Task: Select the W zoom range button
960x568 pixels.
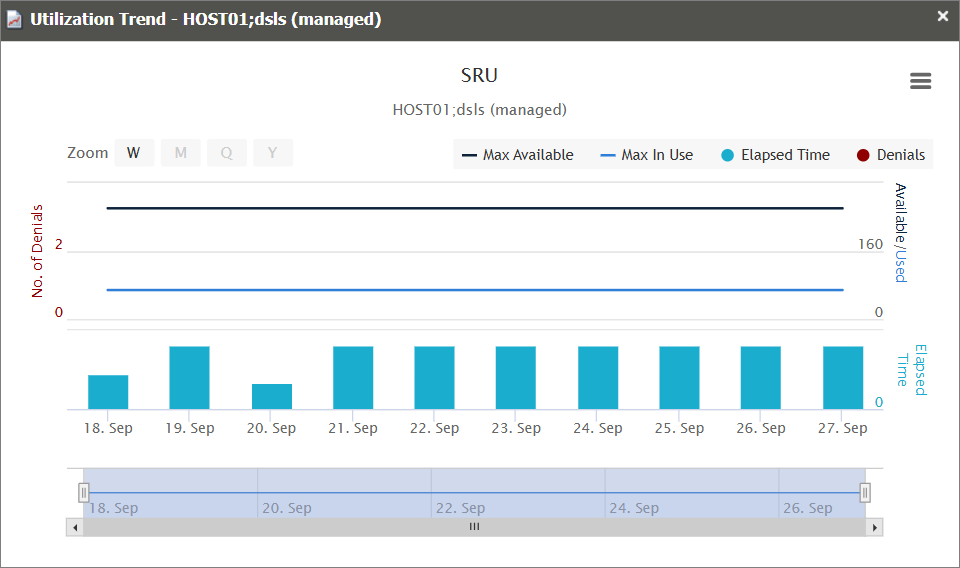Action: tap(134, 152)
